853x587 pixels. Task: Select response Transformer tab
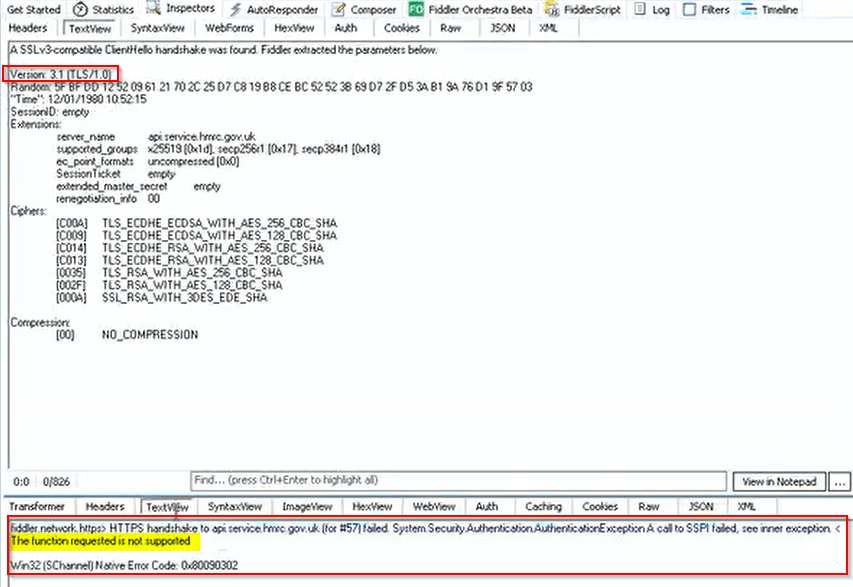pos(36,507)
